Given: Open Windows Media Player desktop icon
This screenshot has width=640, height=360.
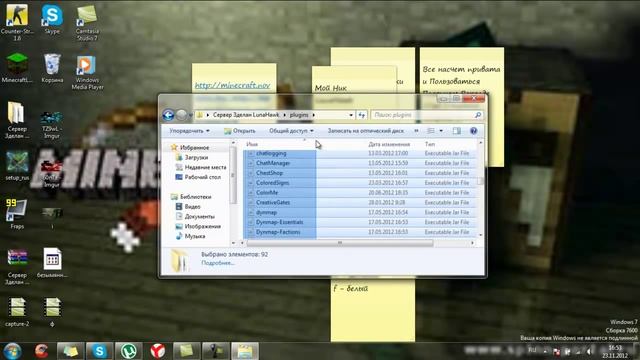Looking at the screenshot, I should [87, 71].
